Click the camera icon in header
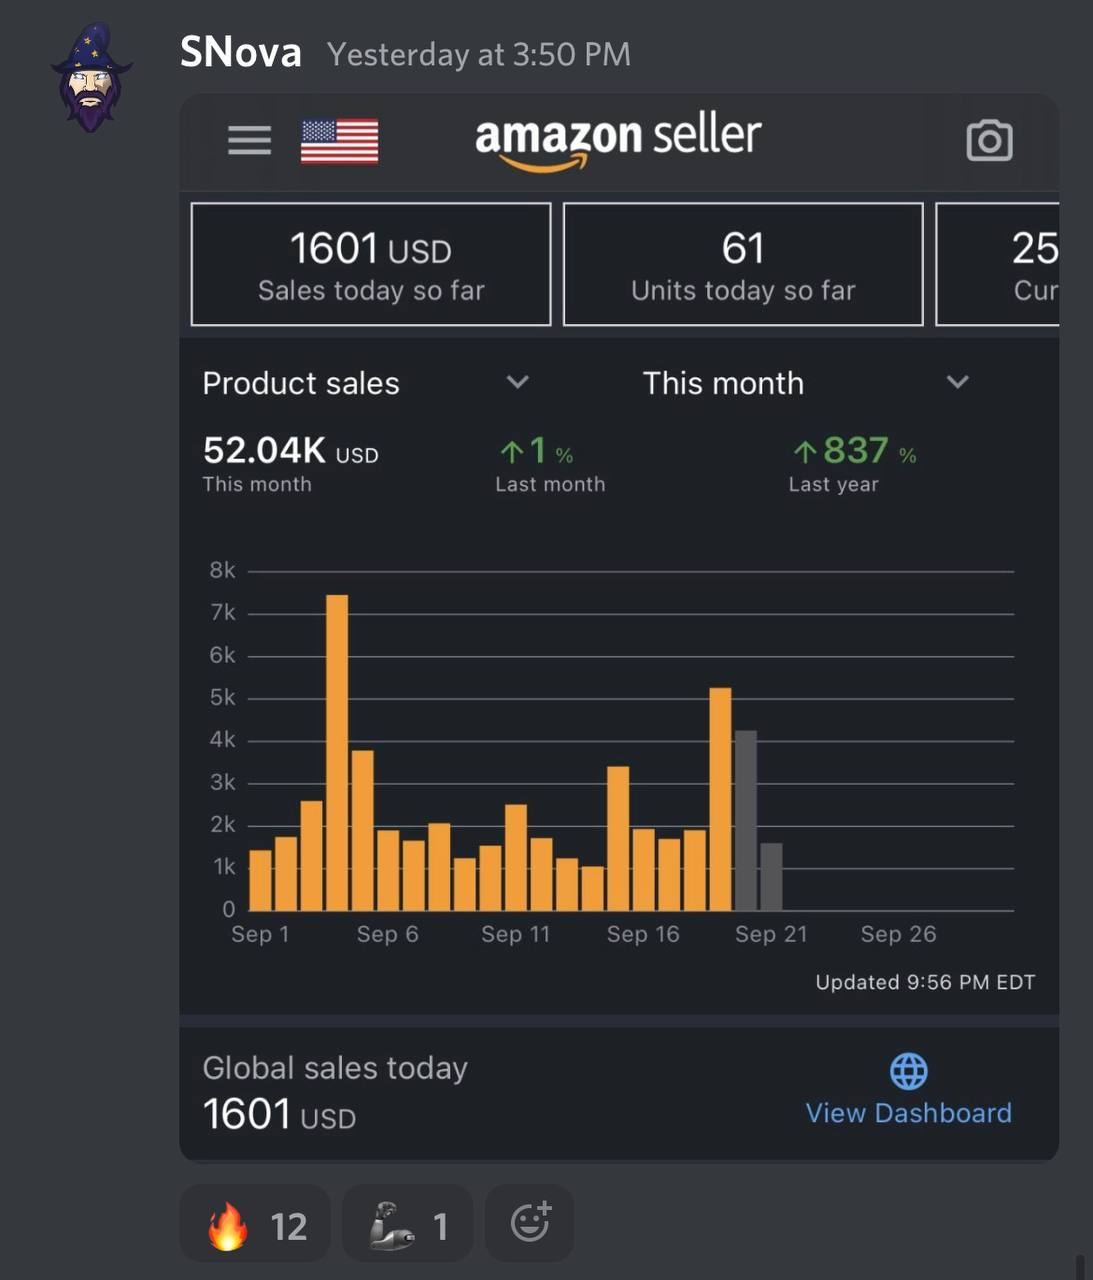Screen dimensions: 1093x1280 989,140
